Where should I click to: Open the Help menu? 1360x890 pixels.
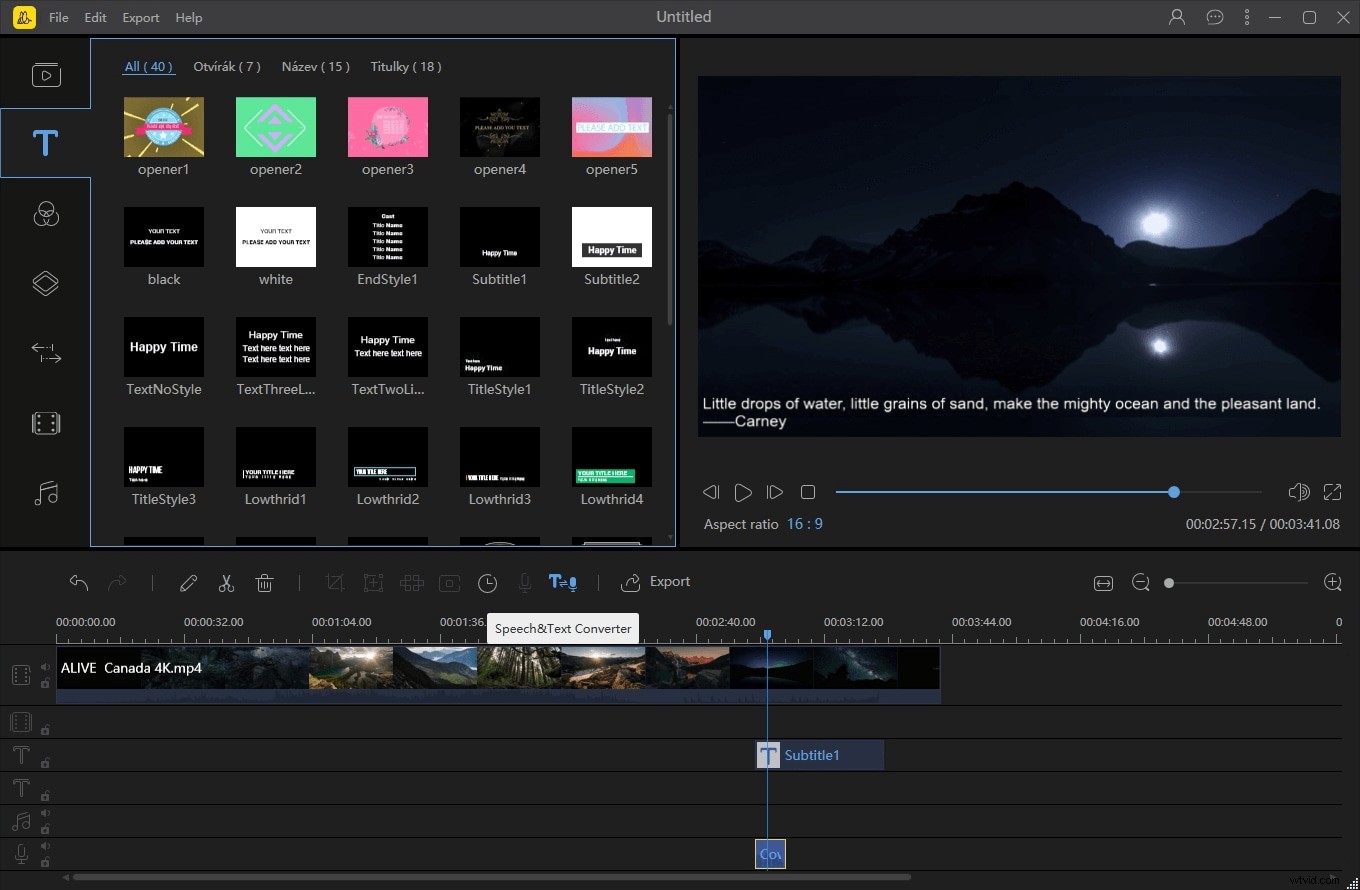click(188, 17)
